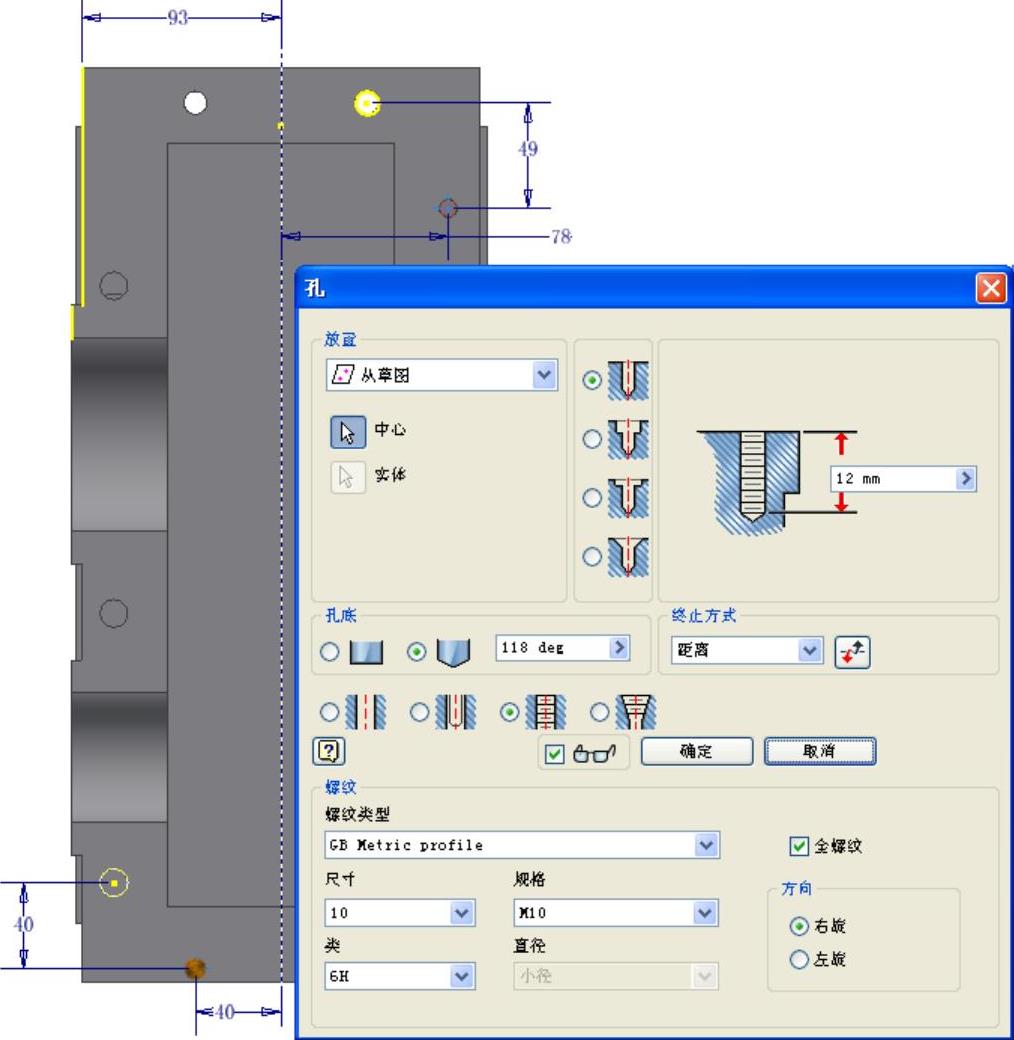Click the preview glasses icon
Screen dimensions: 1014x1040
pos(594,753)
